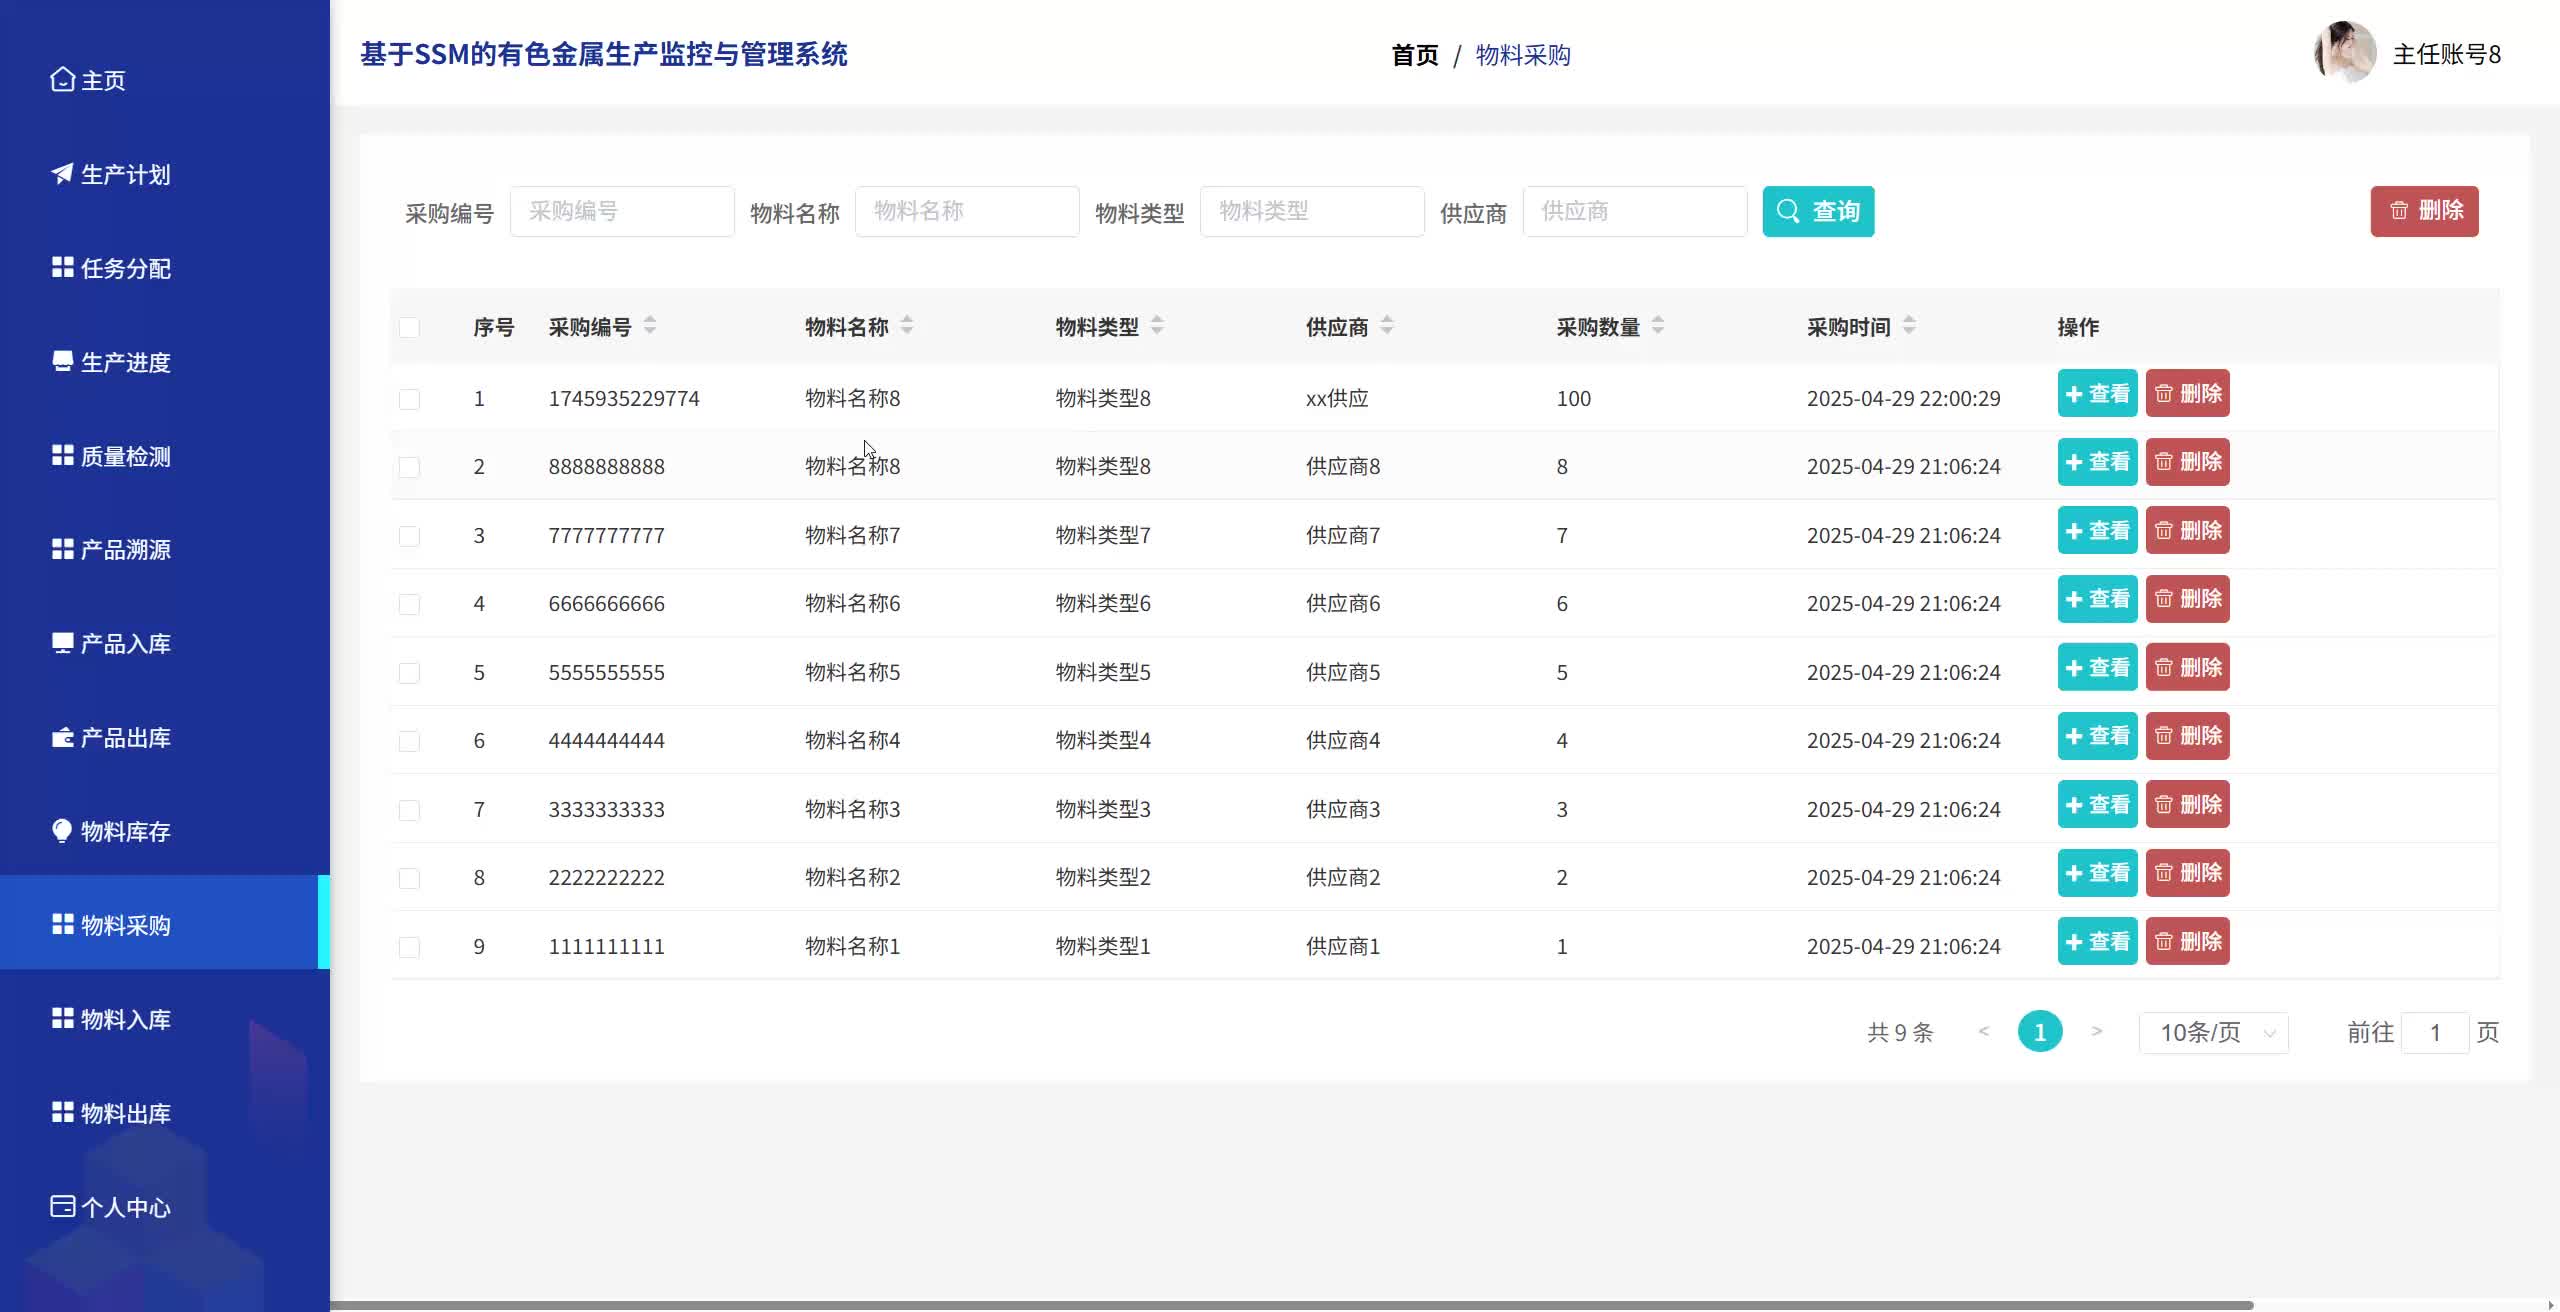Screen dimensions: 2560x1312
Task: Select checkbox for row 5555555555
Action: [409, 673]
